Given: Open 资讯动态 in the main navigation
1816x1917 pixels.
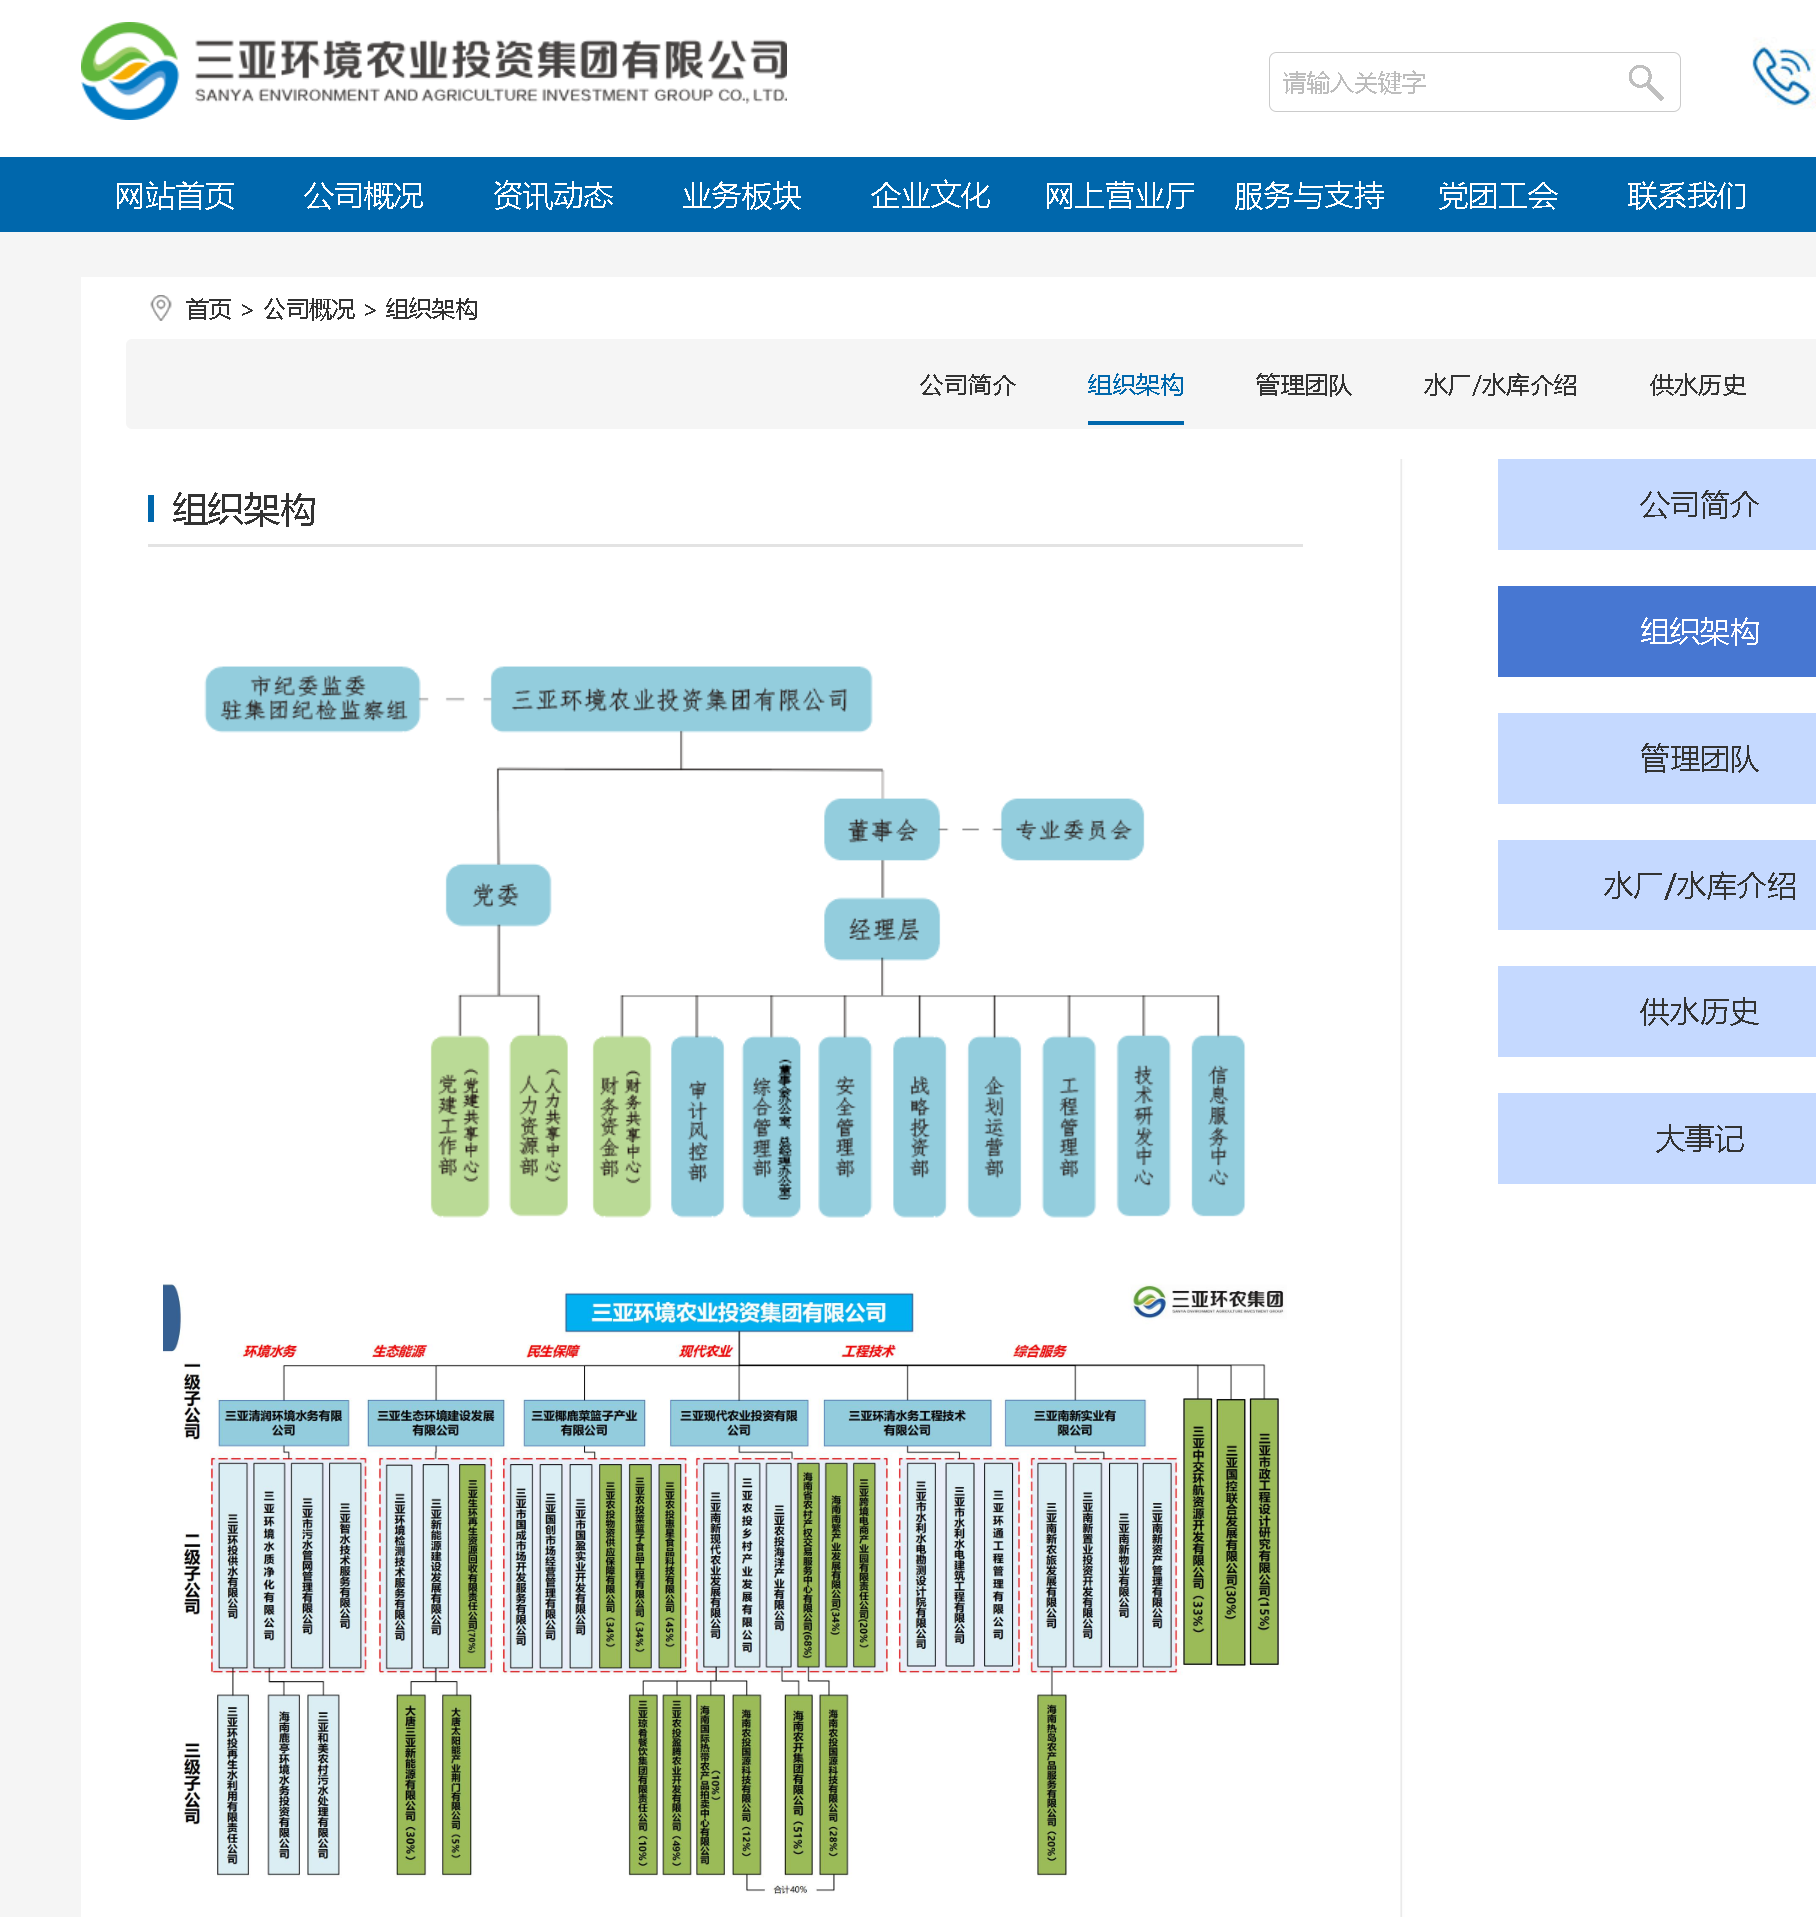Looking at the screenshot, I should 553,195.
